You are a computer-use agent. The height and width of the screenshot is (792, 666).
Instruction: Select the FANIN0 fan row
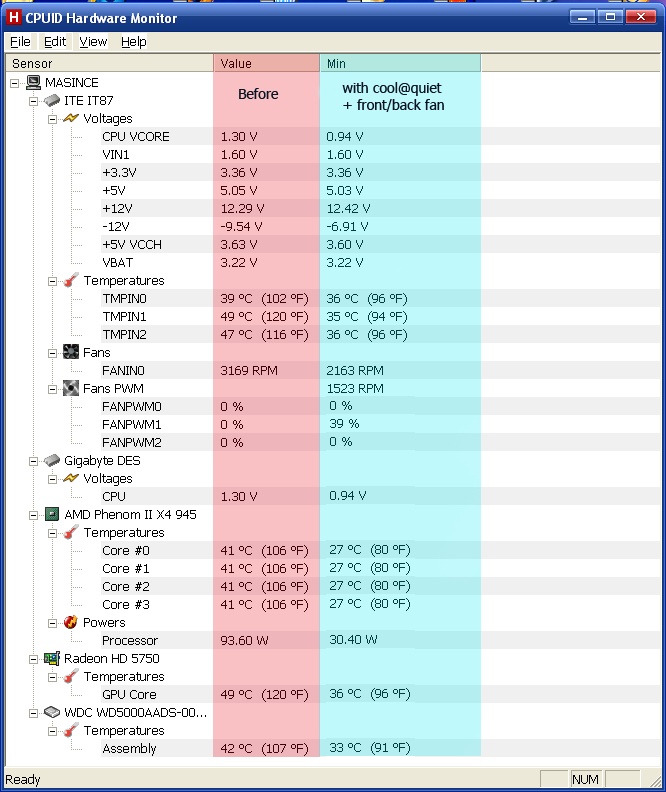(381, 371)
